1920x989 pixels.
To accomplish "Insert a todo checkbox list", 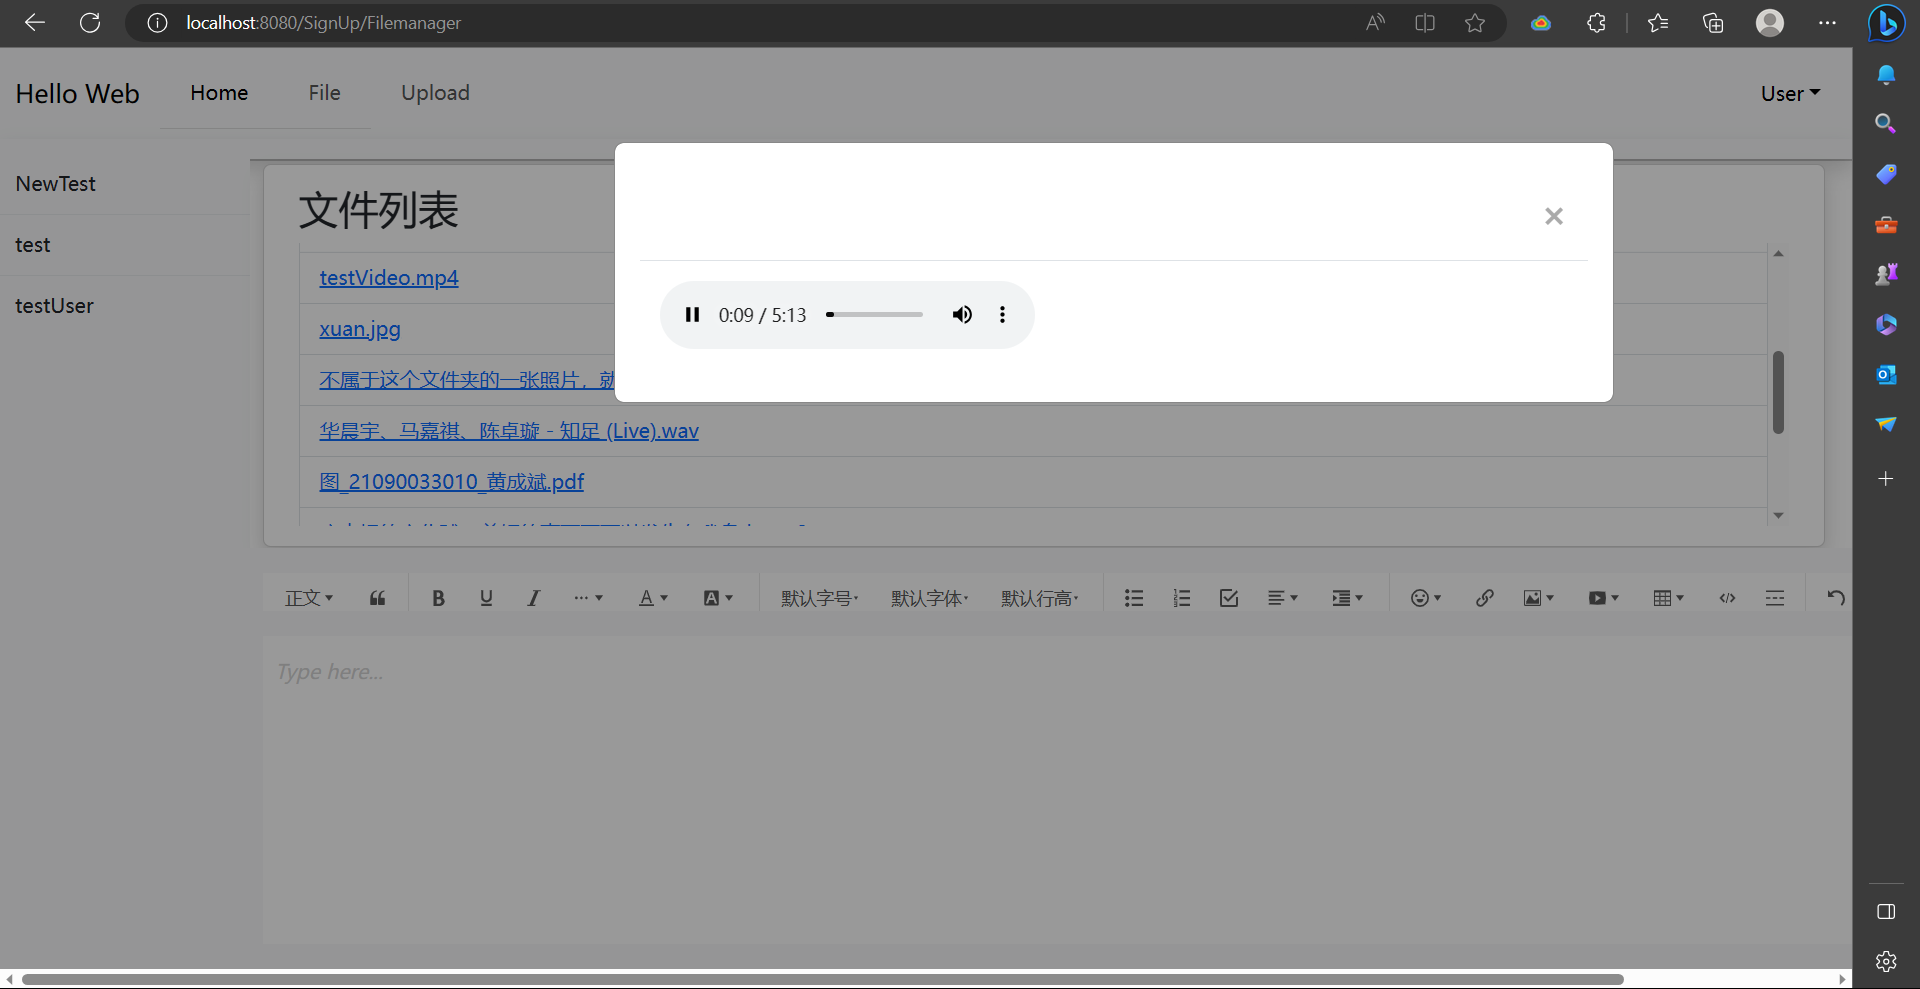I will tap(1229, 598).
